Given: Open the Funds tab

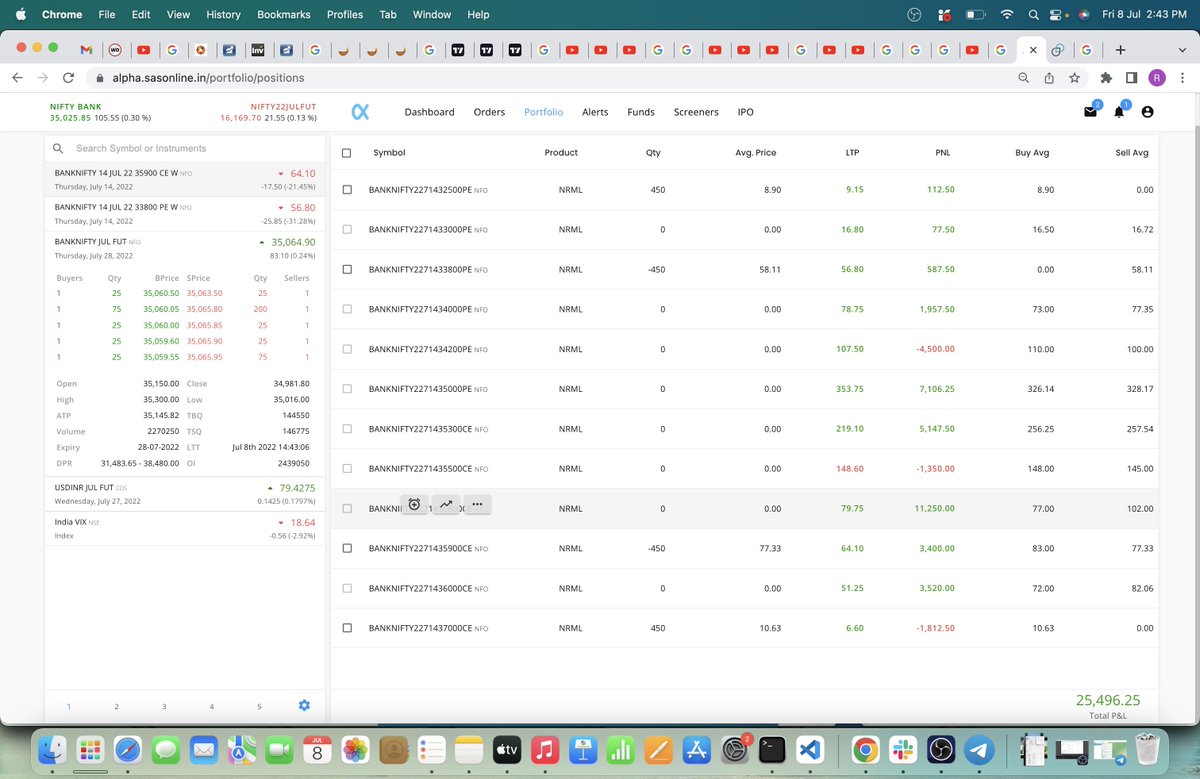Looking at the screenshot, I should click(641, 112).
